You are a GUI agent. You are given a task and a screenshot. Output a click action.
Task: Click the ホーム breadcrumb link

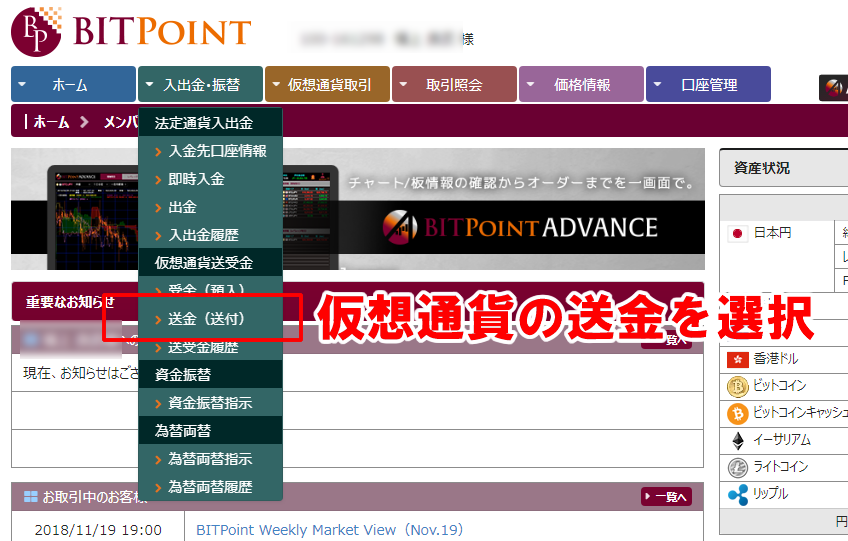pos(51,122)
